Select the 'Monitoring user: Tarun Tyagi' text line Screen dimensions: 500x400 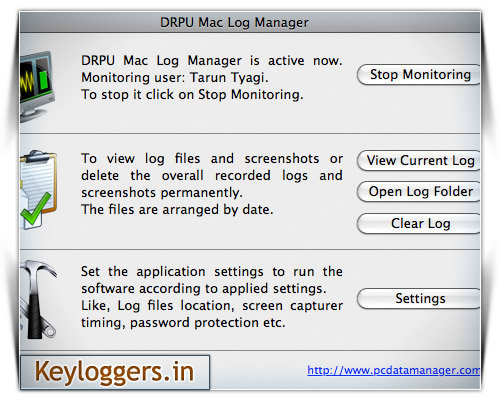(x=175, y=78)
